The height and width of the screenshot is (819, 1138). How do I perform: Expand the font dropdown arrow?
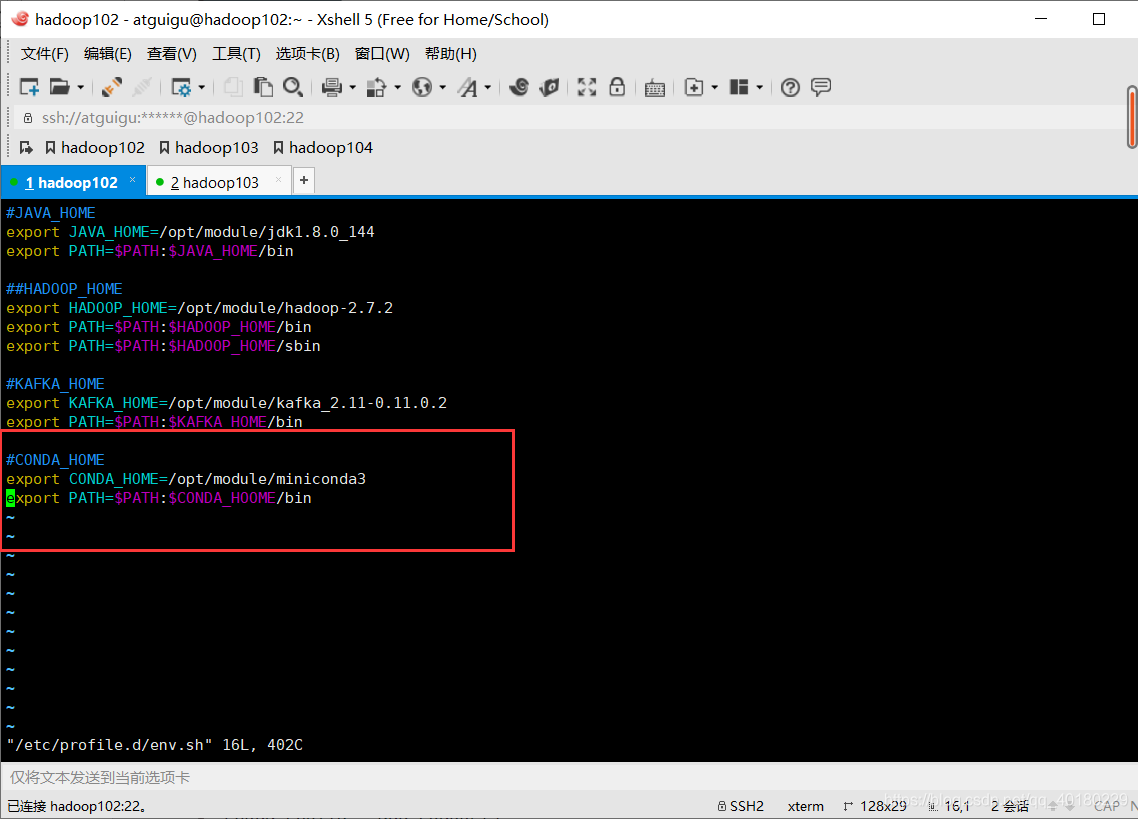click(488, 88)
